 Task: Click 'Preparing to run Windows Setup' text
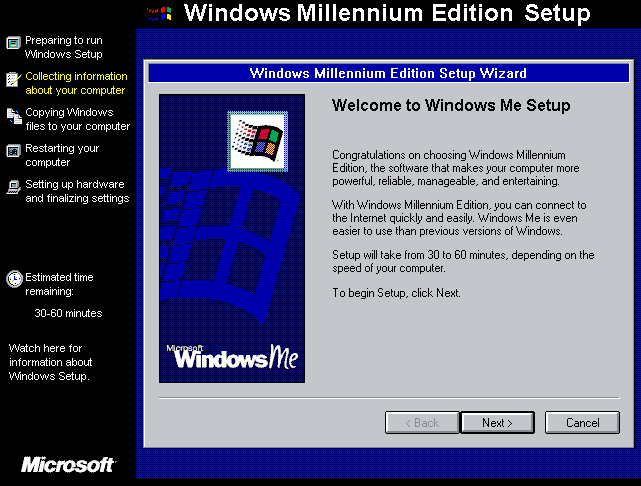(x=63, y=47)
